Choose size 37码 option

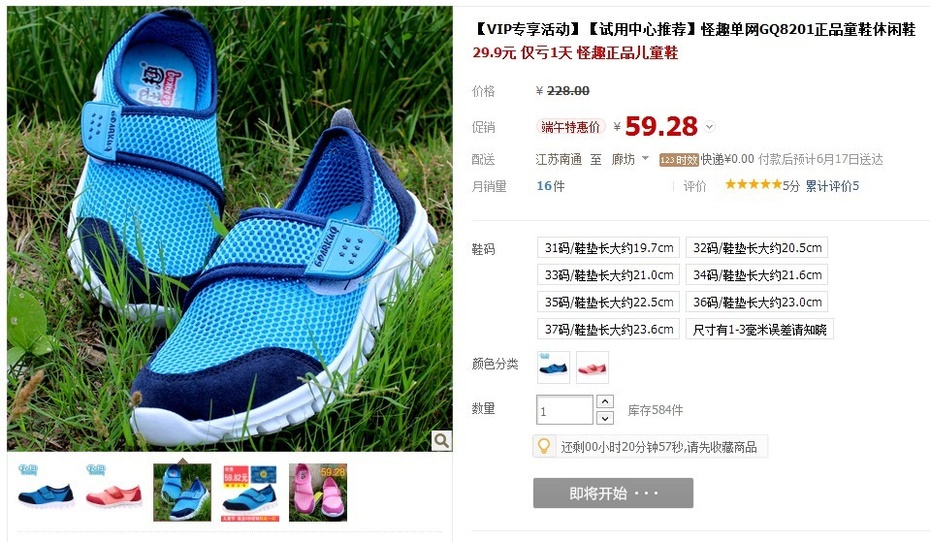click(609, 329)
